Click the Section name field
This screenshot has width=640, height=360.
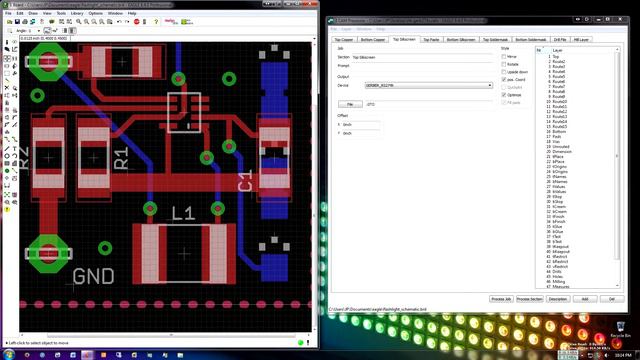(x=422, y=58)
